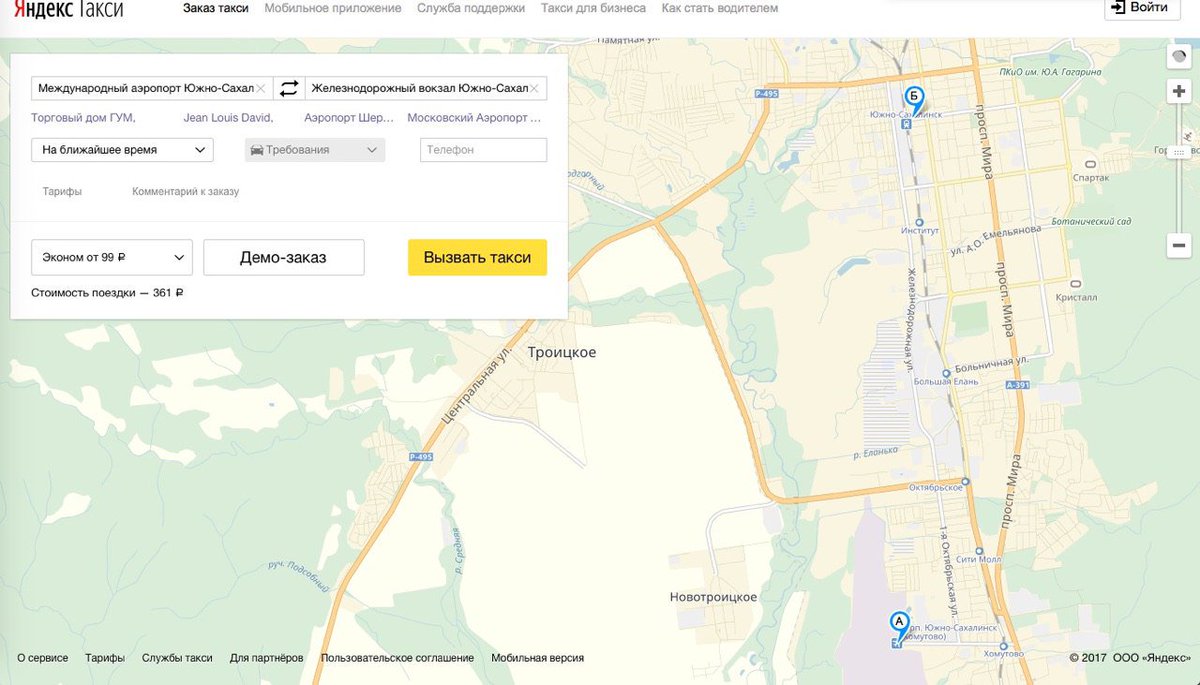The image size is (1200, 685).
Task: Choose suggestion Торговый дом ГУМ
Action: (x=84, y=118)
